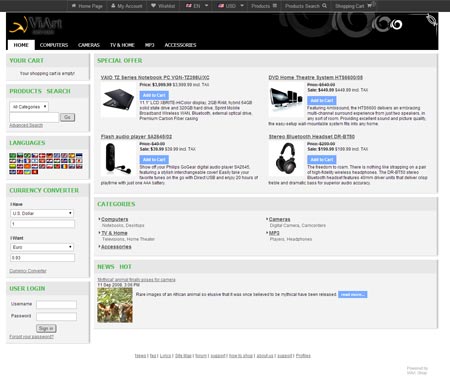The width and height of the screenshot is (450, 380).
Task: Click the Sign in button
Action: pos(46,329)
